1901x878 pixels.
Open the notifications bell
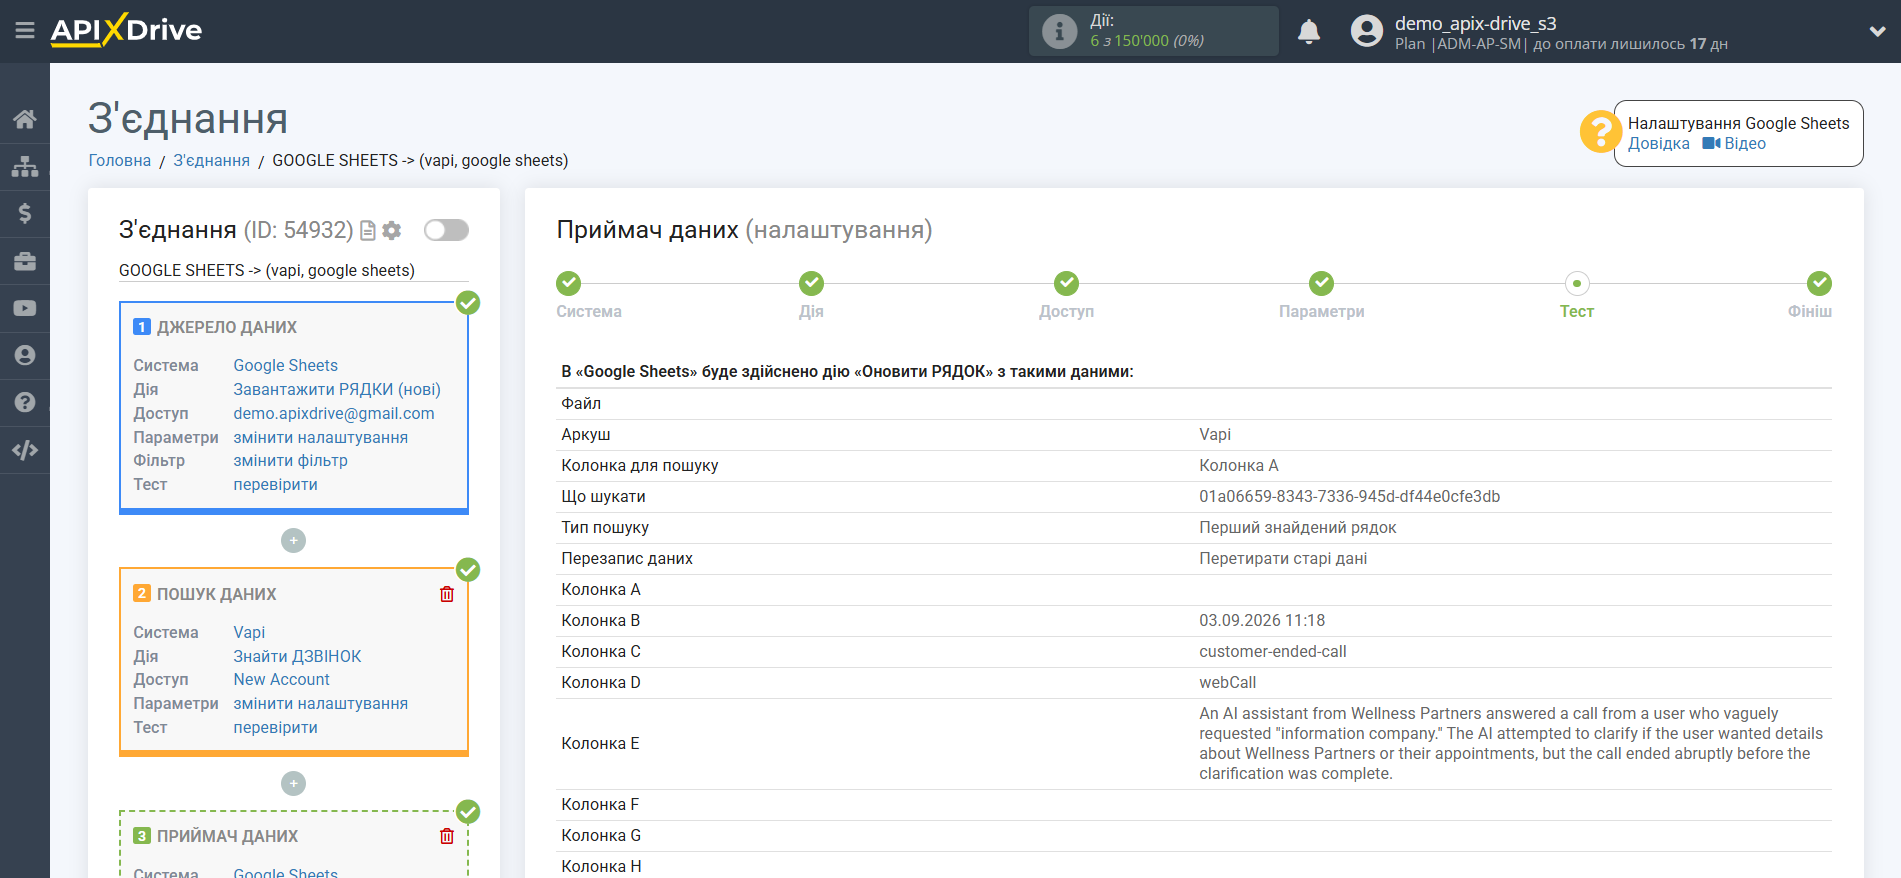click(x=1309, y=32)
